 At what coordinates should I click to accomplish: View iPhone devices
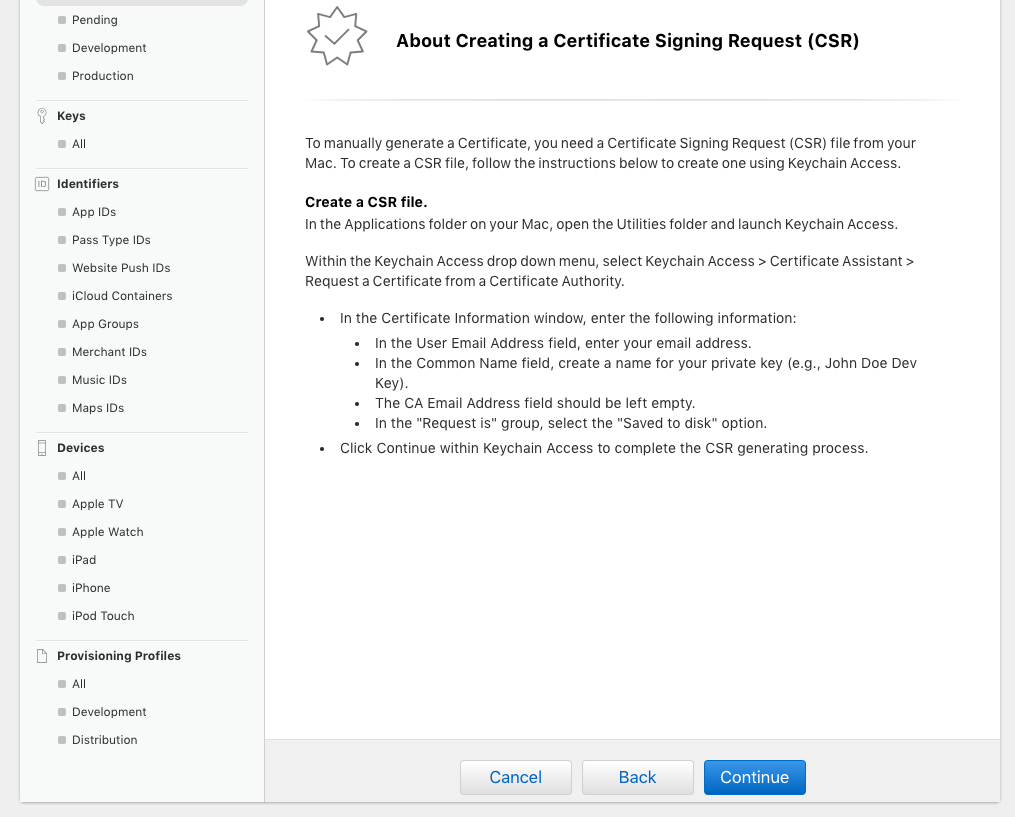point(91,588)
